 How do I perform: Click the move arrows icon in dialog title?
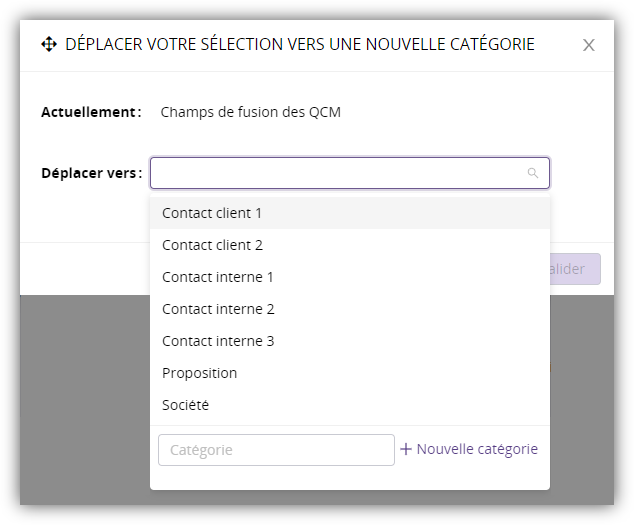49,44
